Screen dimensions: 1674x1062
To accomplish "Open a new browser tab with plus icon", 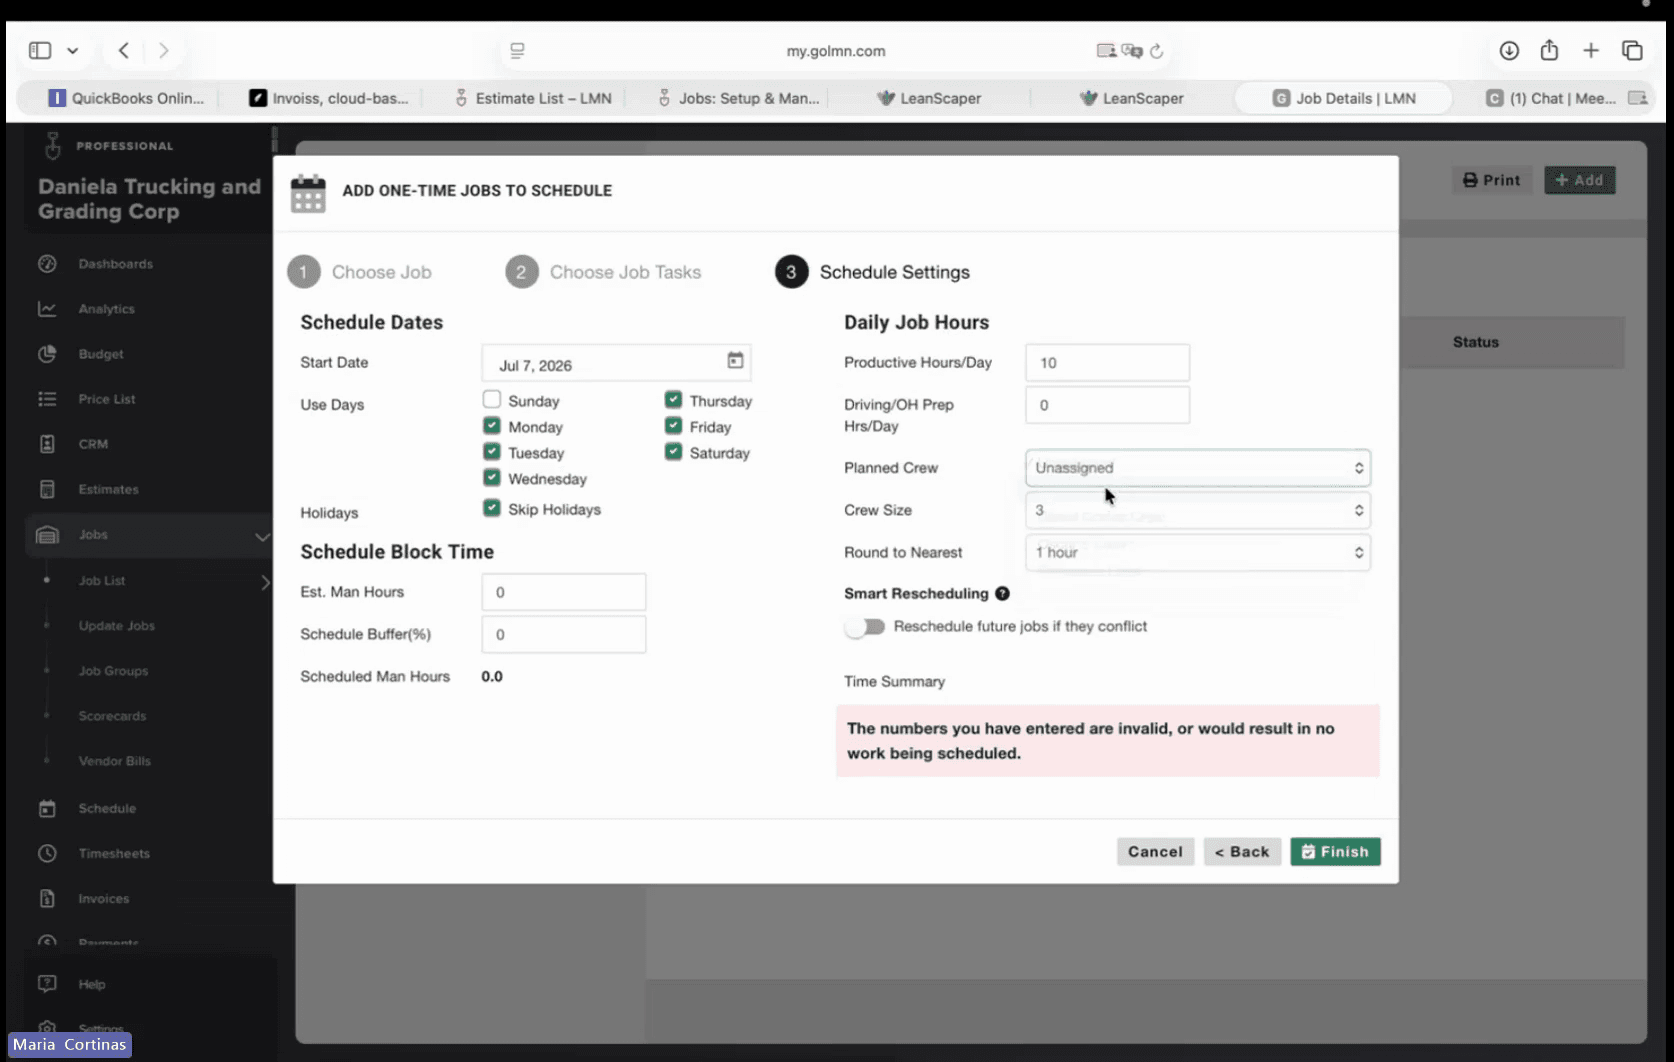I will pos(1591,50).
